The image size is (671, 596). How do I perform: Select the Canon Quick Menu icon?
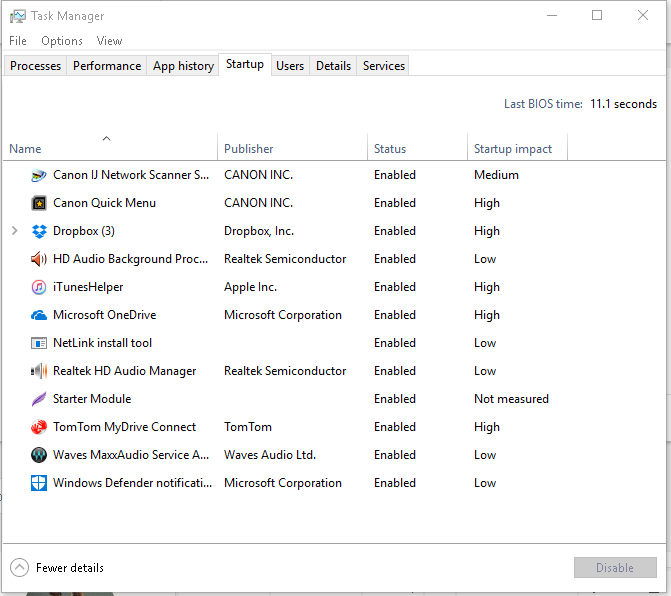[39, 203]
